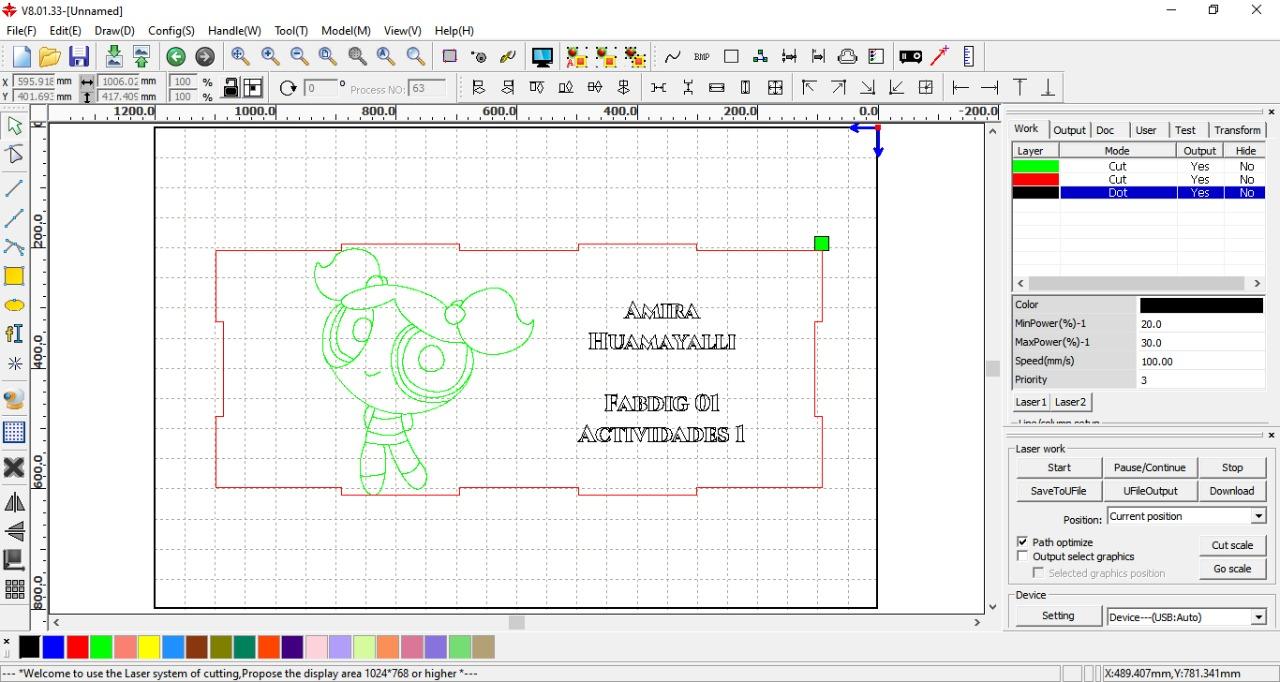Viewport: 1280px width, 682px height.
Task: Save the file using the floppy disk icon
Action: click(x=79, y=57)
